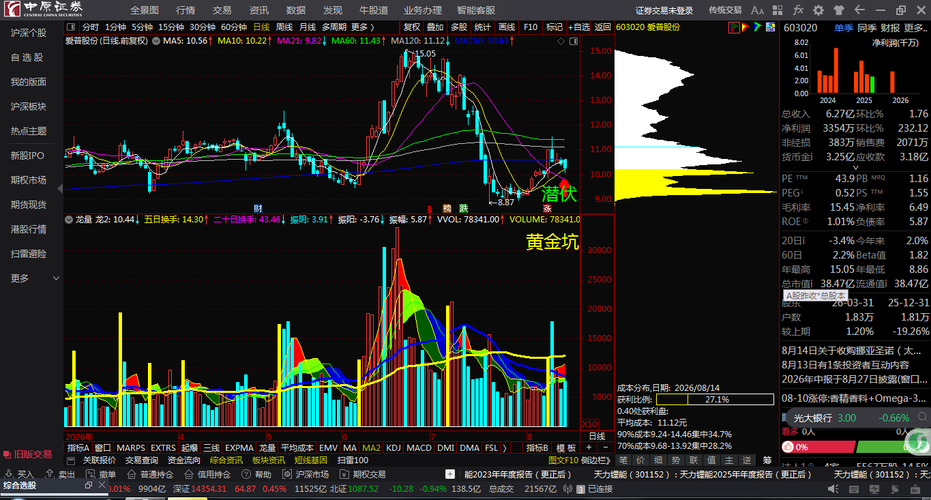Click the 获利比例 27.1% progress bar

(715, 400)
